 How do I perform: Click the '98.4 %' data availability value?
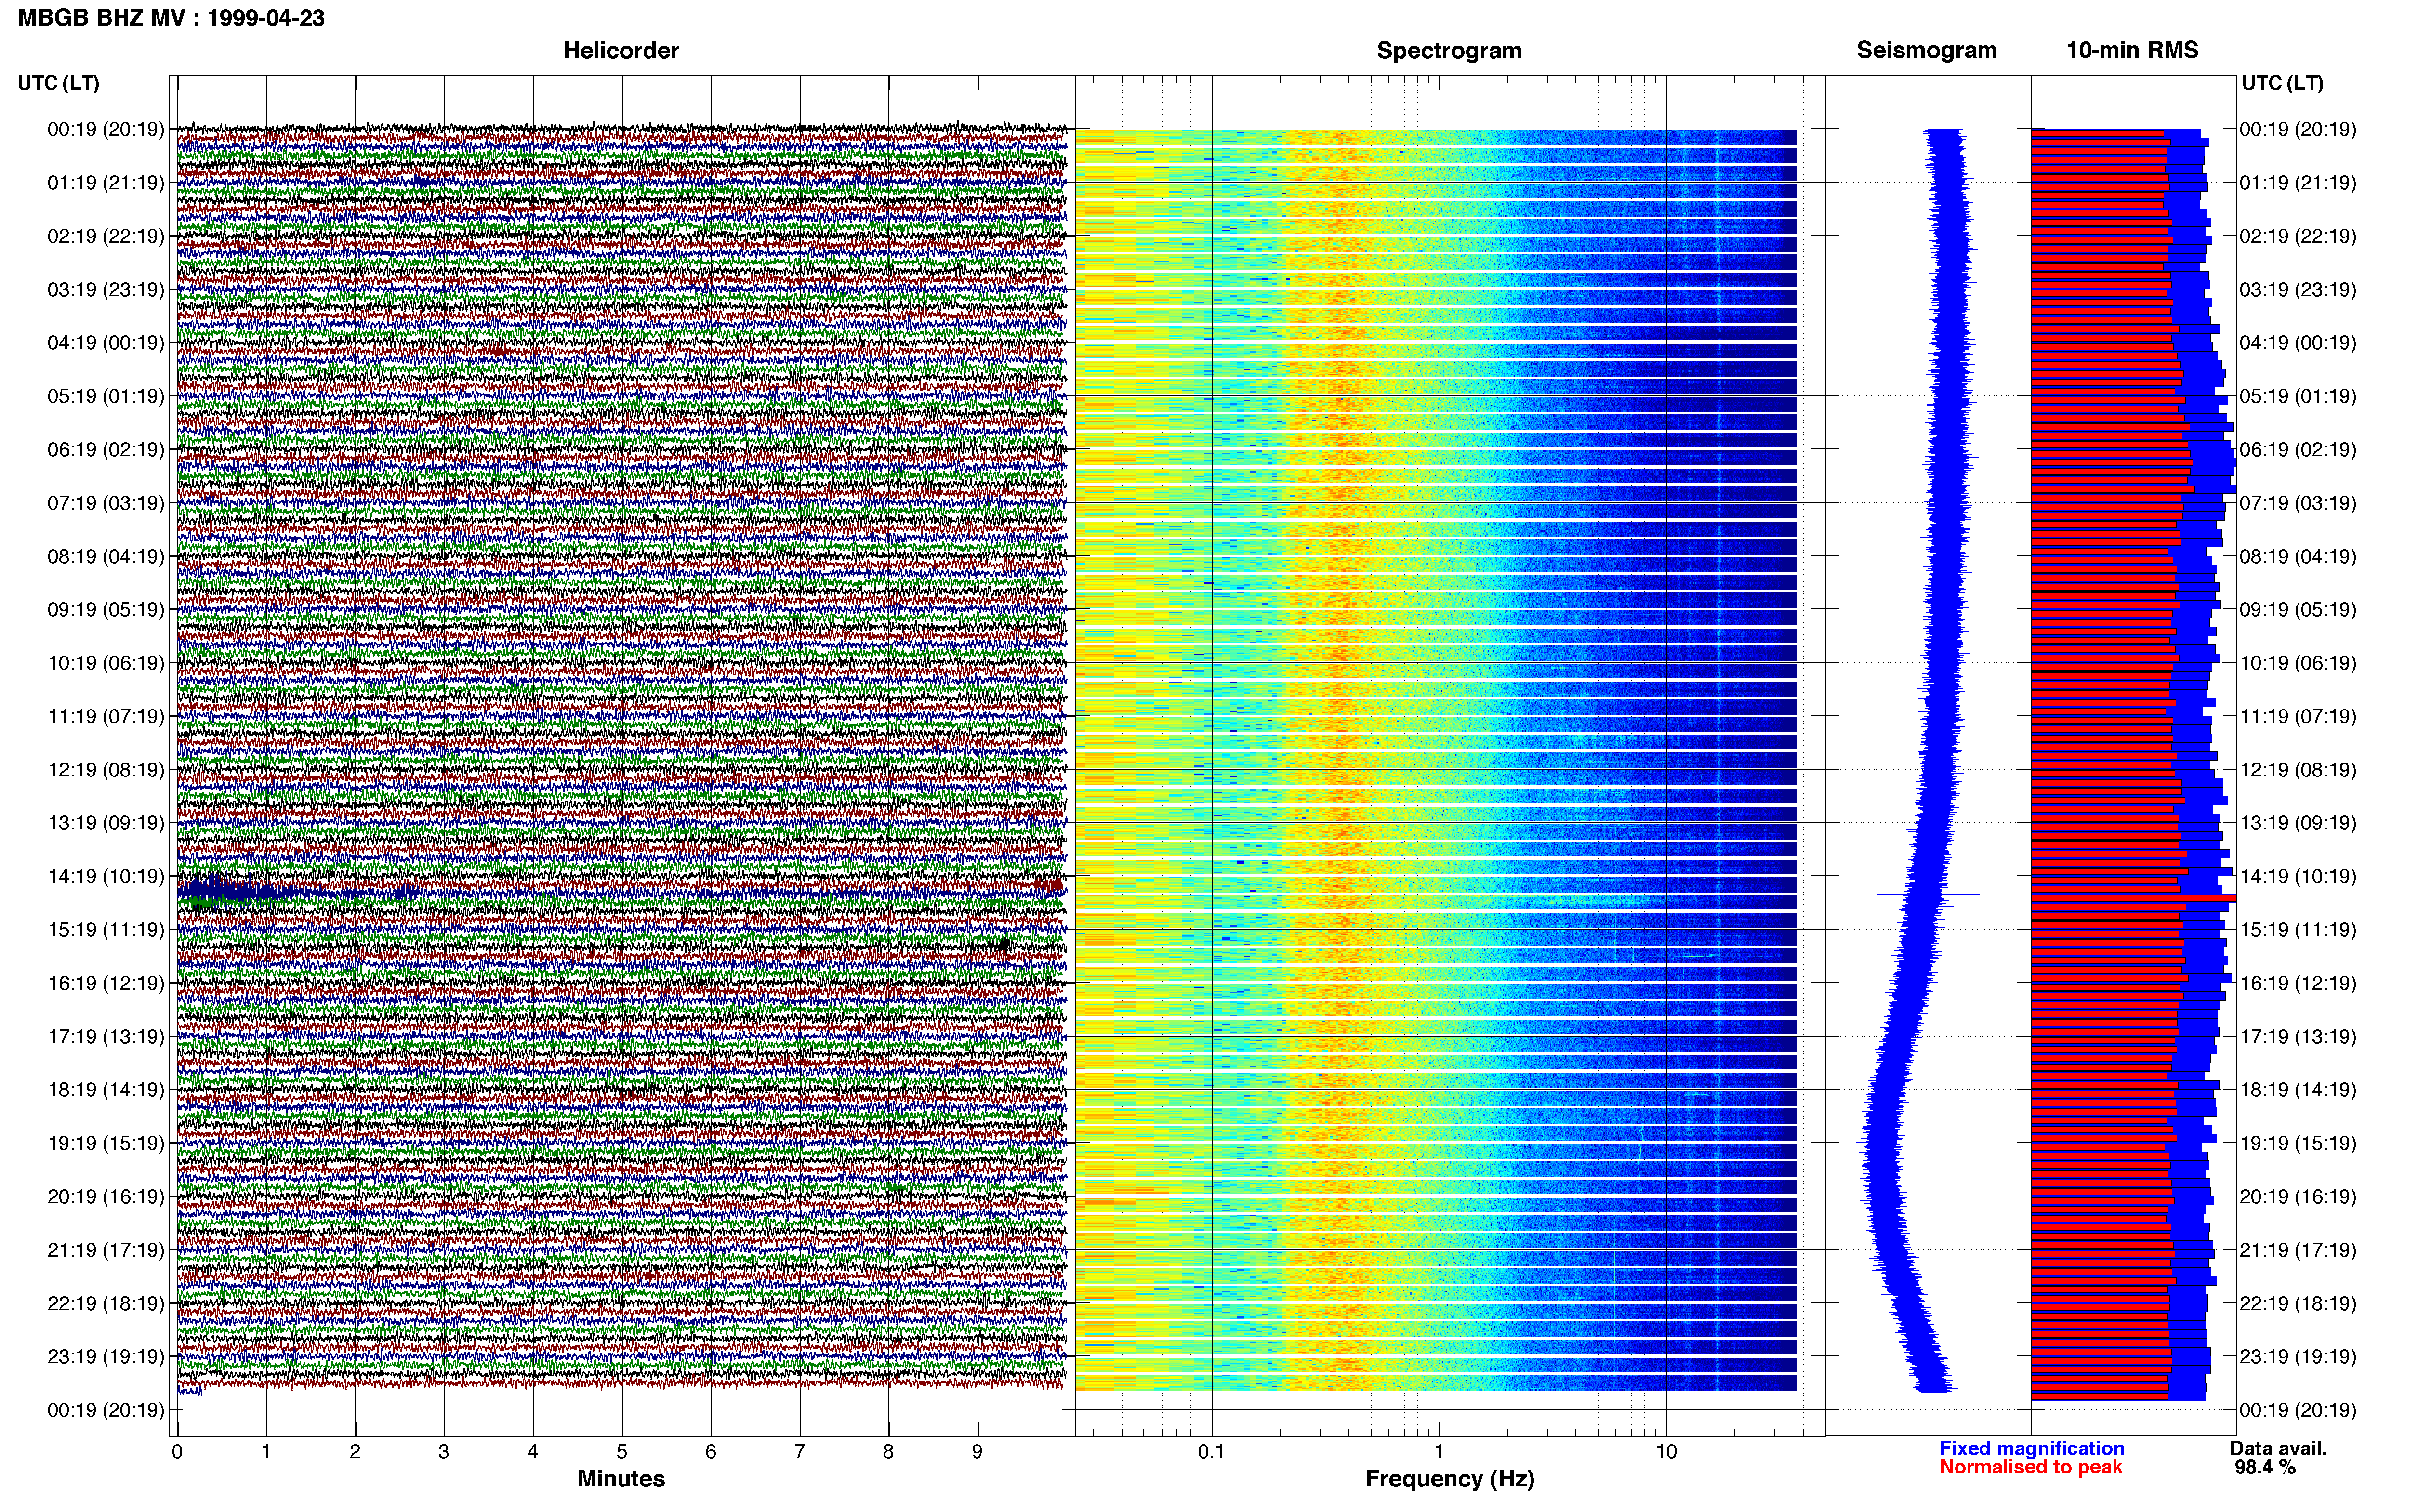point(2265,1467)
